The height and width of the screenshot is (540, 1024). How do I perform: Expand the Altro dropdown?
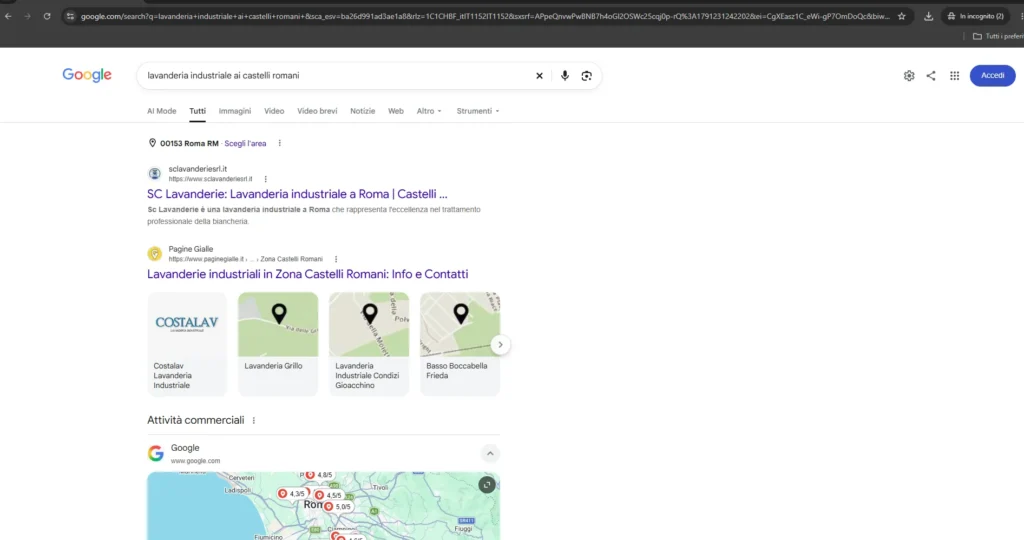click(x=429, y=111)
